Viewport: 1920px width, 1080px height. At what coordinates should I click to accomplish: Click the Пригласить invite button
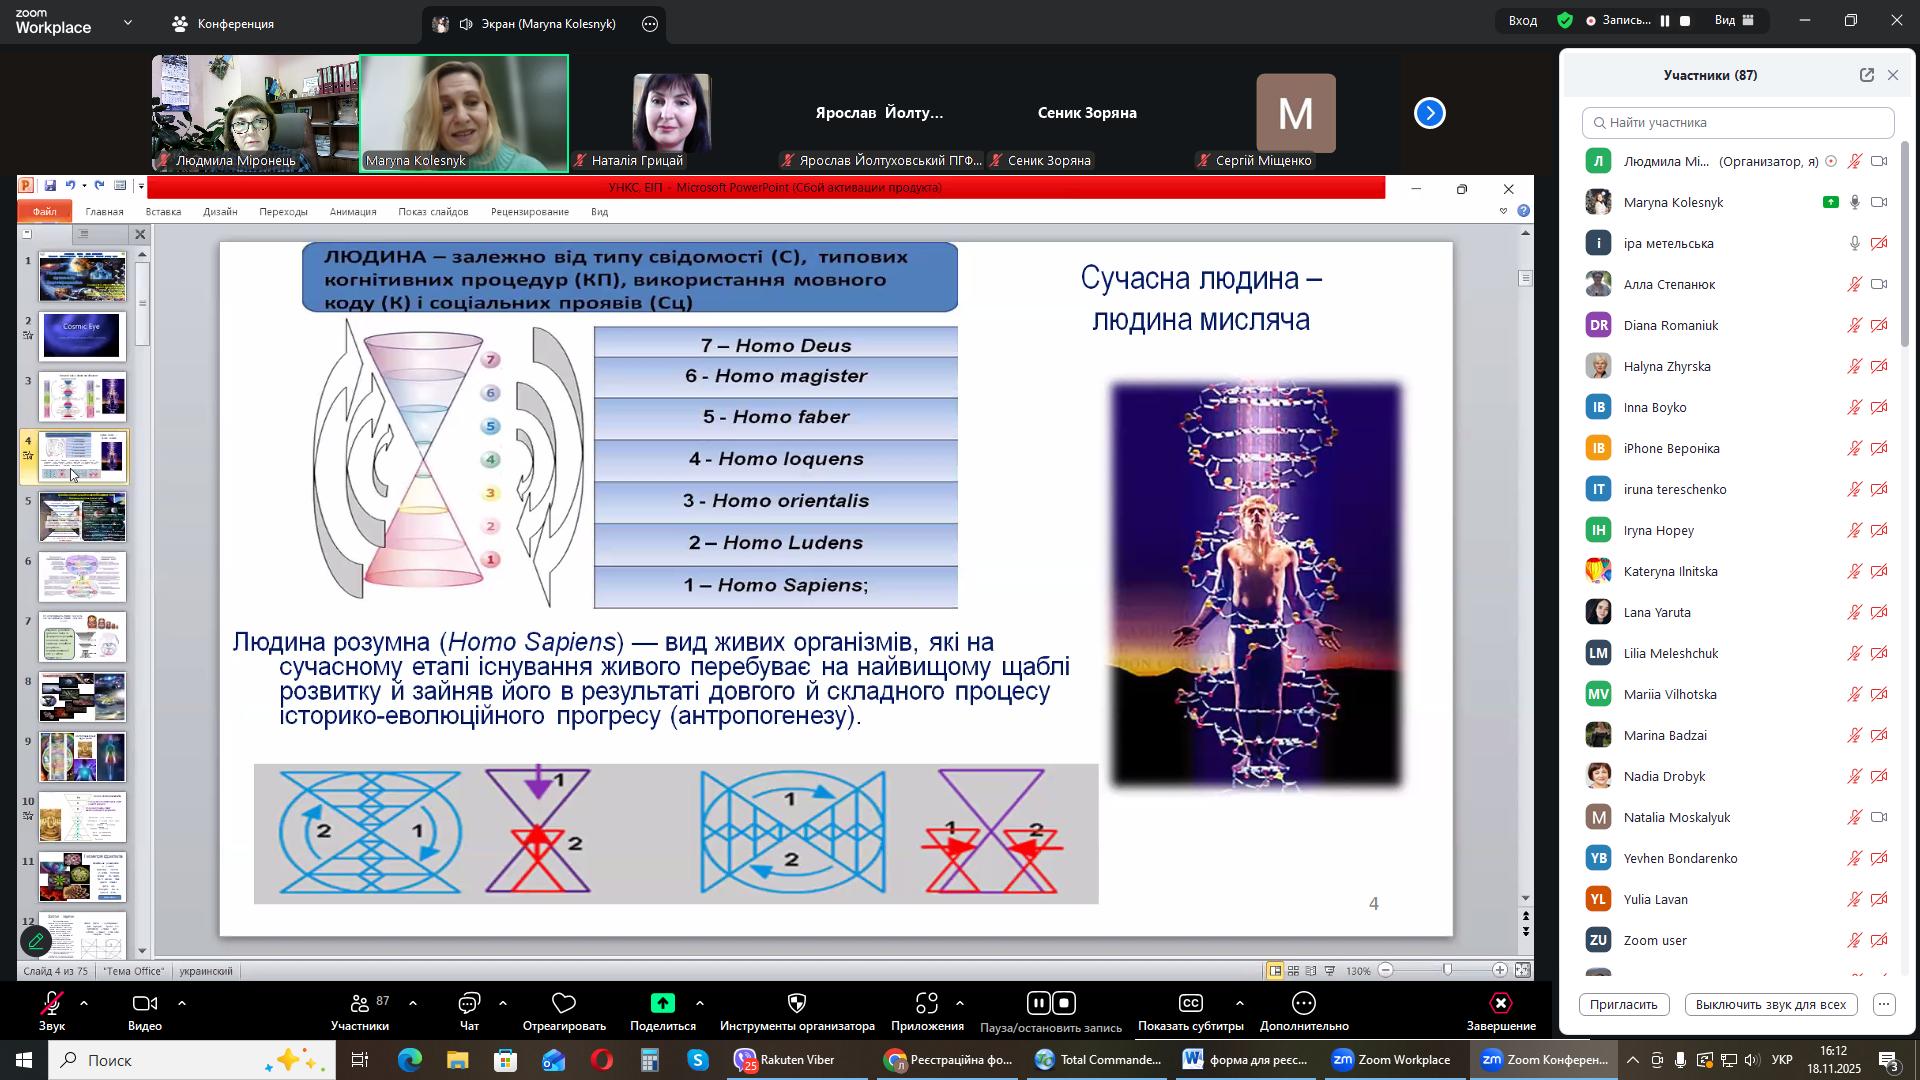pos(1624,1005)
